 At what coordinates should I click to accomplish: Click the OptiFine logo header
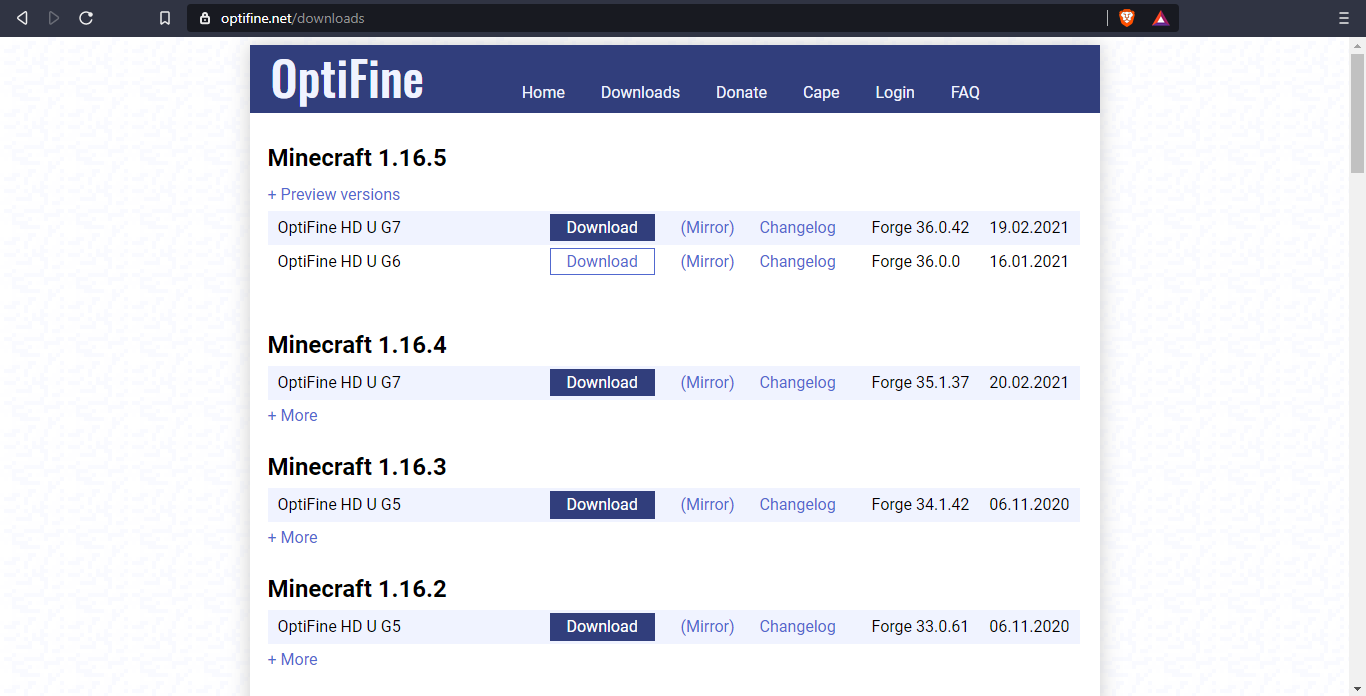click(x=347, y=79)
